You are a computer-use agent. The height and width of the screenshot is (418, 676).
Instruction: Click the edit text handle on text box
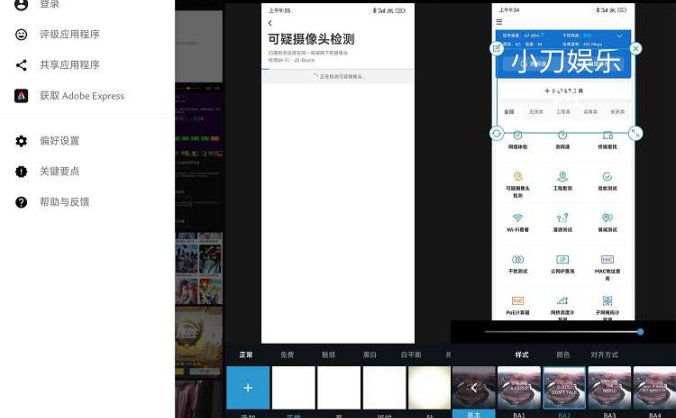[x=497, y=48]
